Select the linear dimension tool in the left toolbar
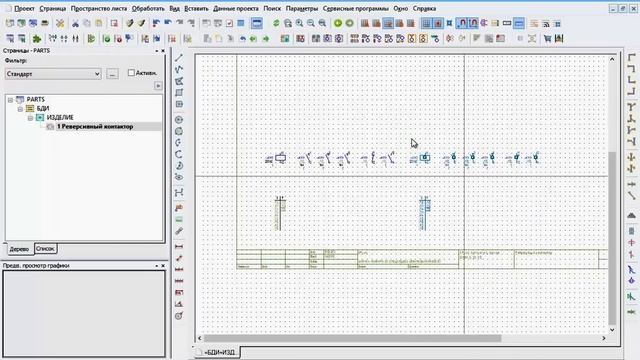640x360 pixels. [179, 247]
